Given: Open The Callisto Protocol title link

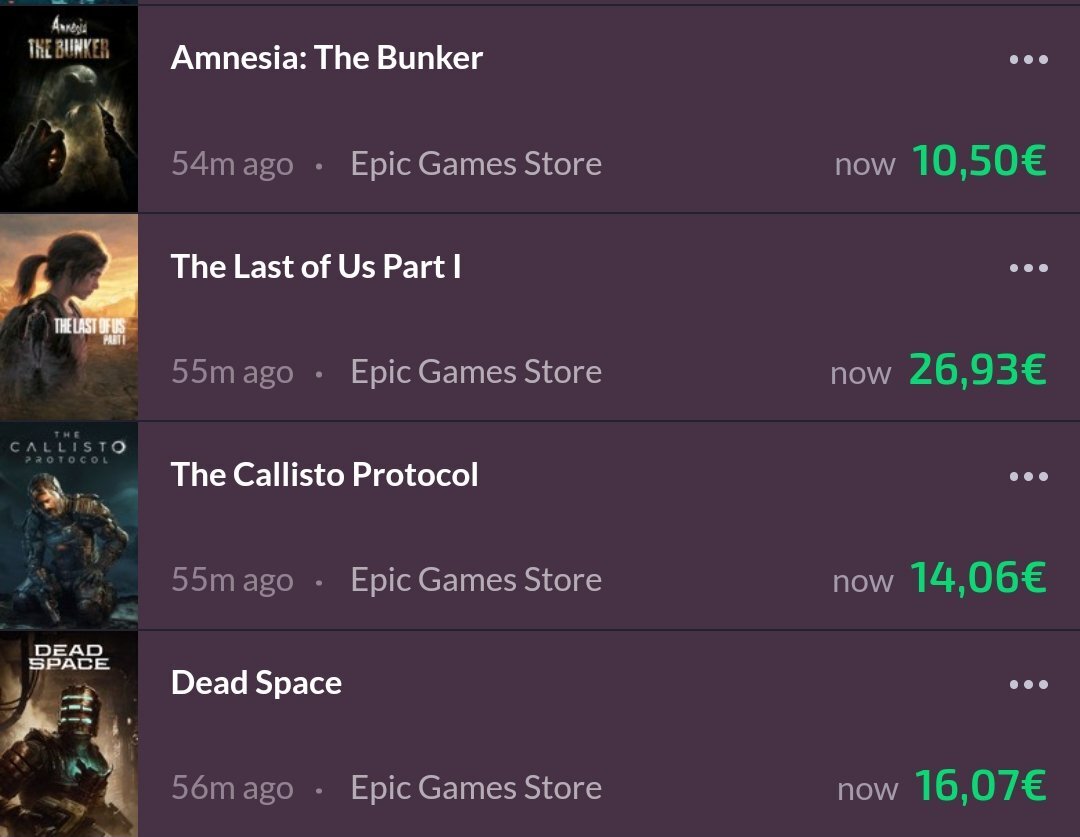Looking at the screenshot, I should (324, 474).
